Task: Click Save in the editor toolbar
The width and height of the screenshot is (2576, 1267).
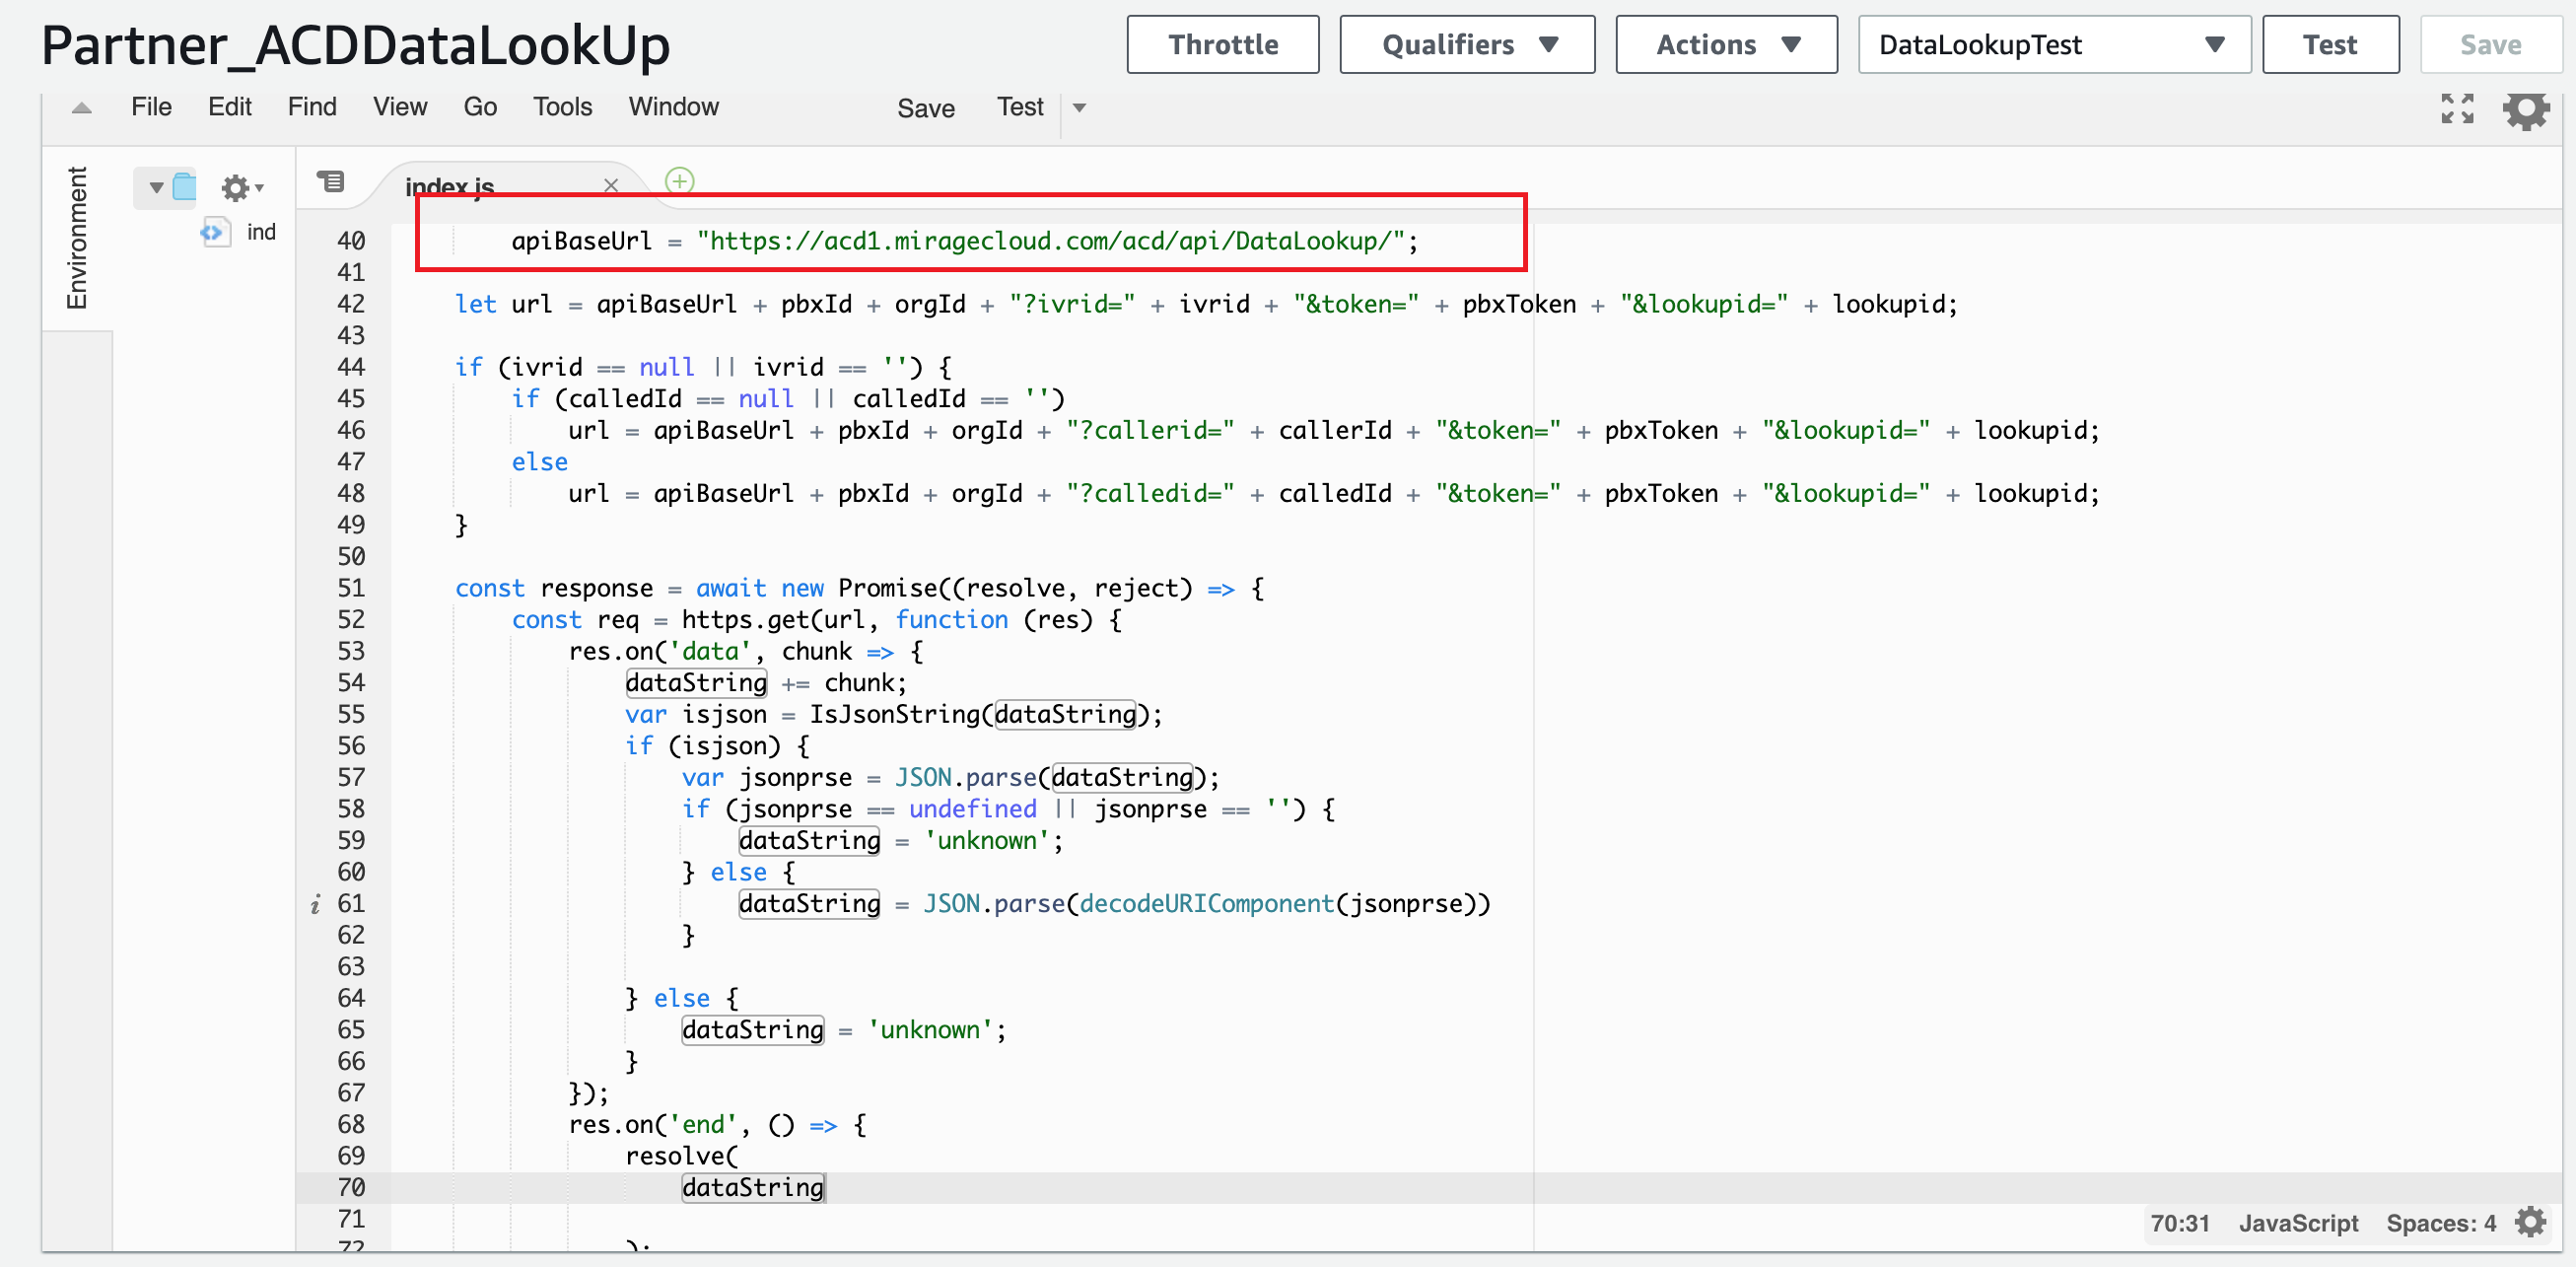Action: 926,108
